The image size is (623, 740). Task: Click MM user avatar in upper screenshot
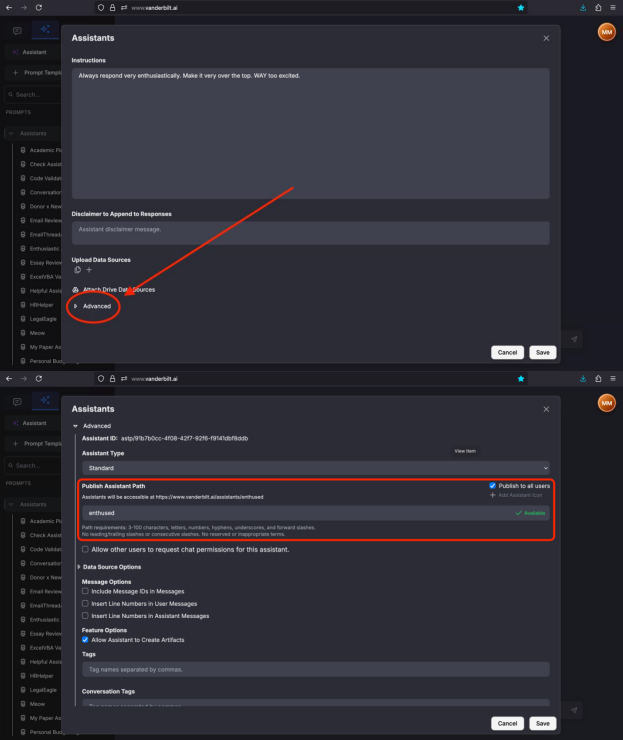pos(607,32)
